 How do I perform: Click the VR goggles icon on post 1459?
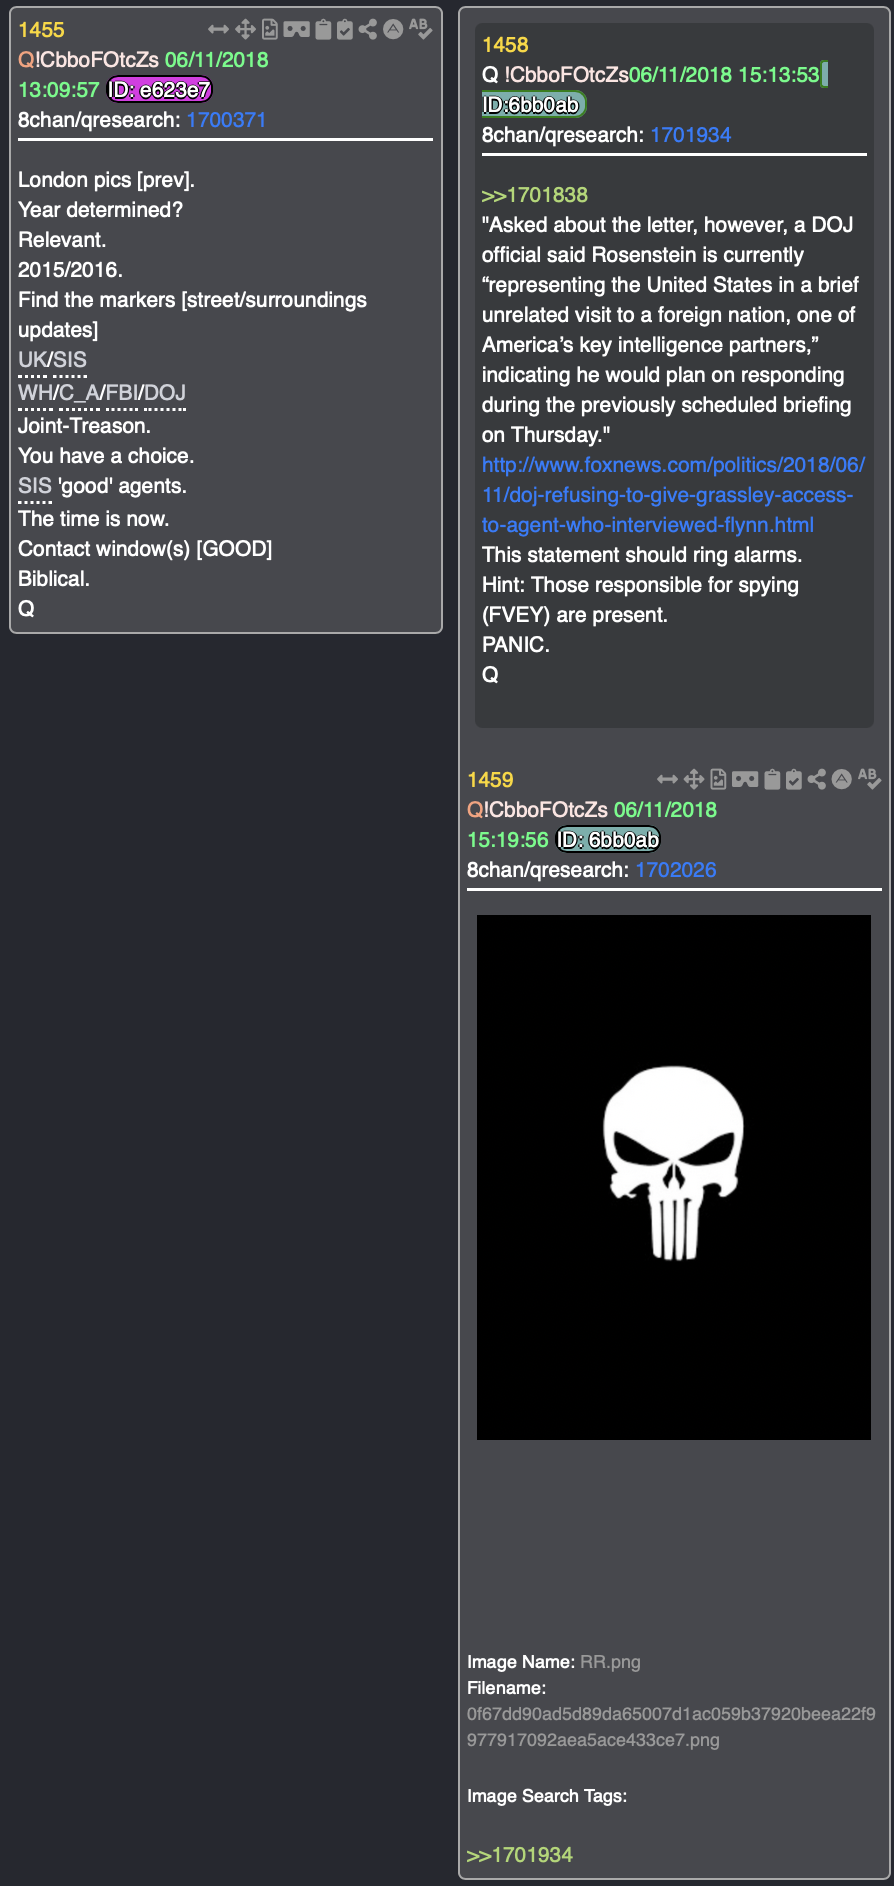[745, 779]
